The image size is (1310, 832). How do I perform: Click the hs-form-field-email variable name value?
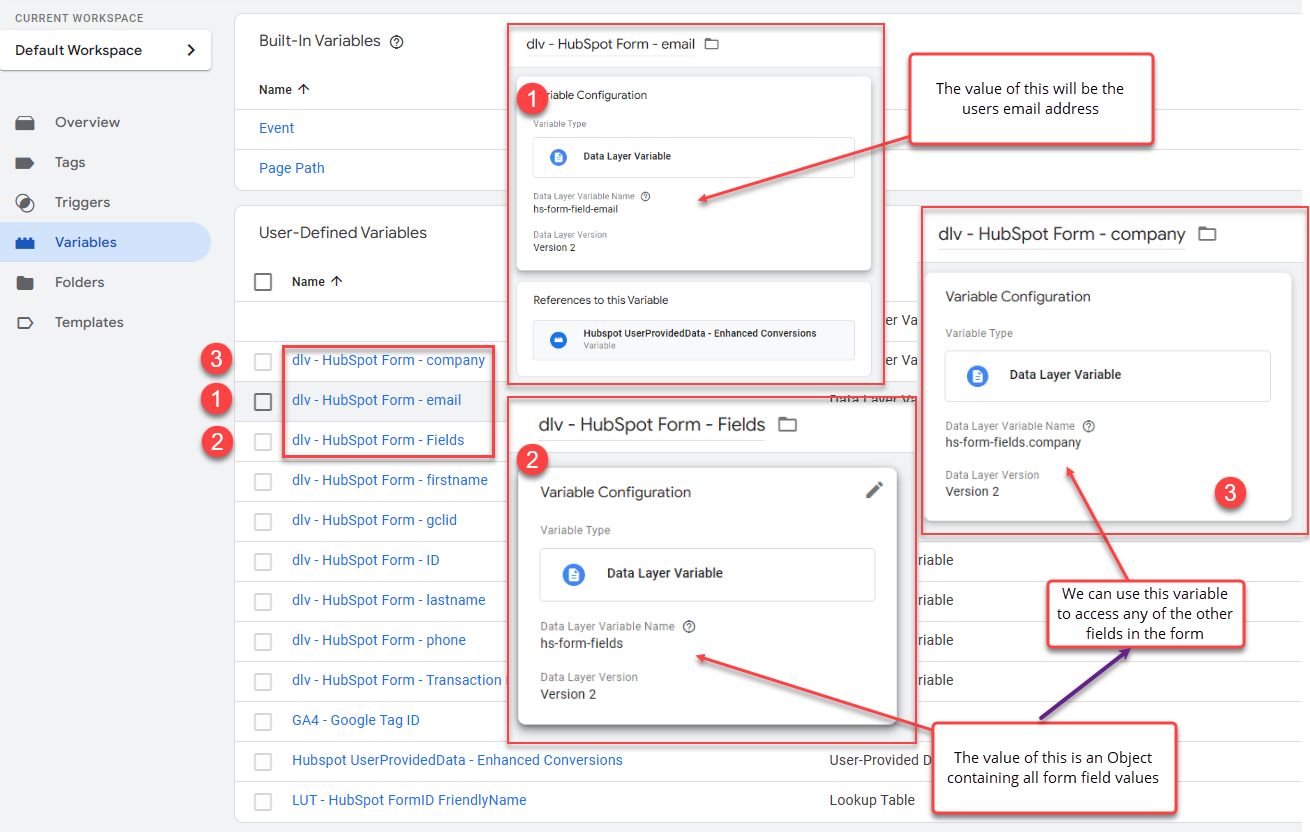pyautogui.click(x=575, y=209)
